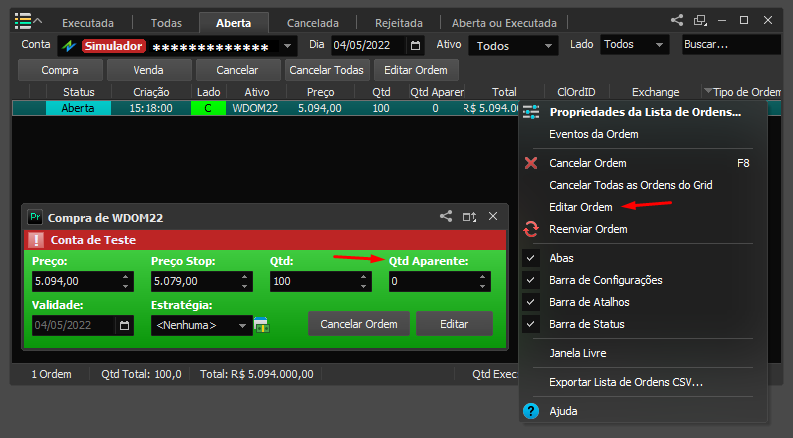
Task: Open the Estratégia Nenhuma dropdown
Action: pyautogui.click(x=201, y=325)
